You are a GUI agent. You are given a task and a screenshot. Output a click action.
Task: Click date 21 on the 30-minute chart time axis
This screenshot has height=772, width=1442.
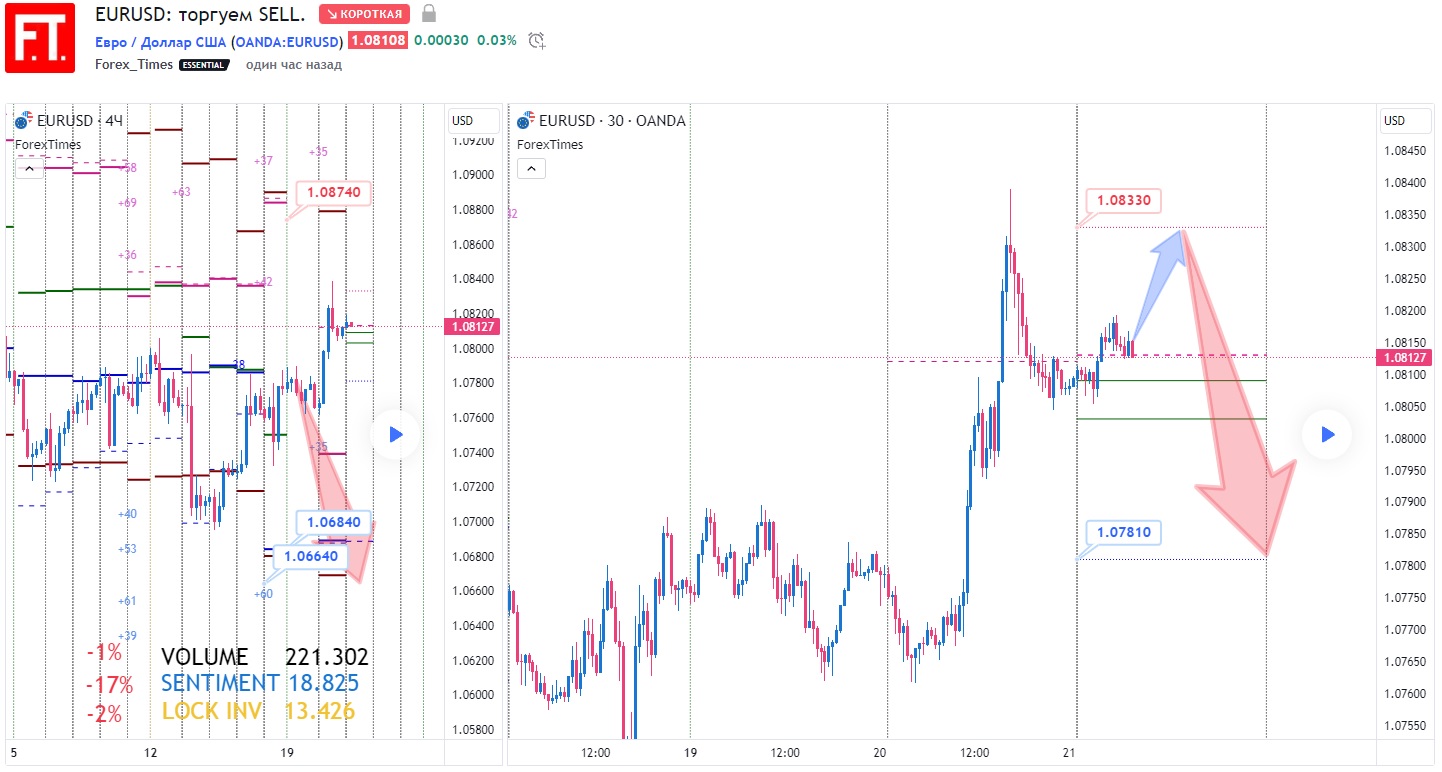(1069, 752)
